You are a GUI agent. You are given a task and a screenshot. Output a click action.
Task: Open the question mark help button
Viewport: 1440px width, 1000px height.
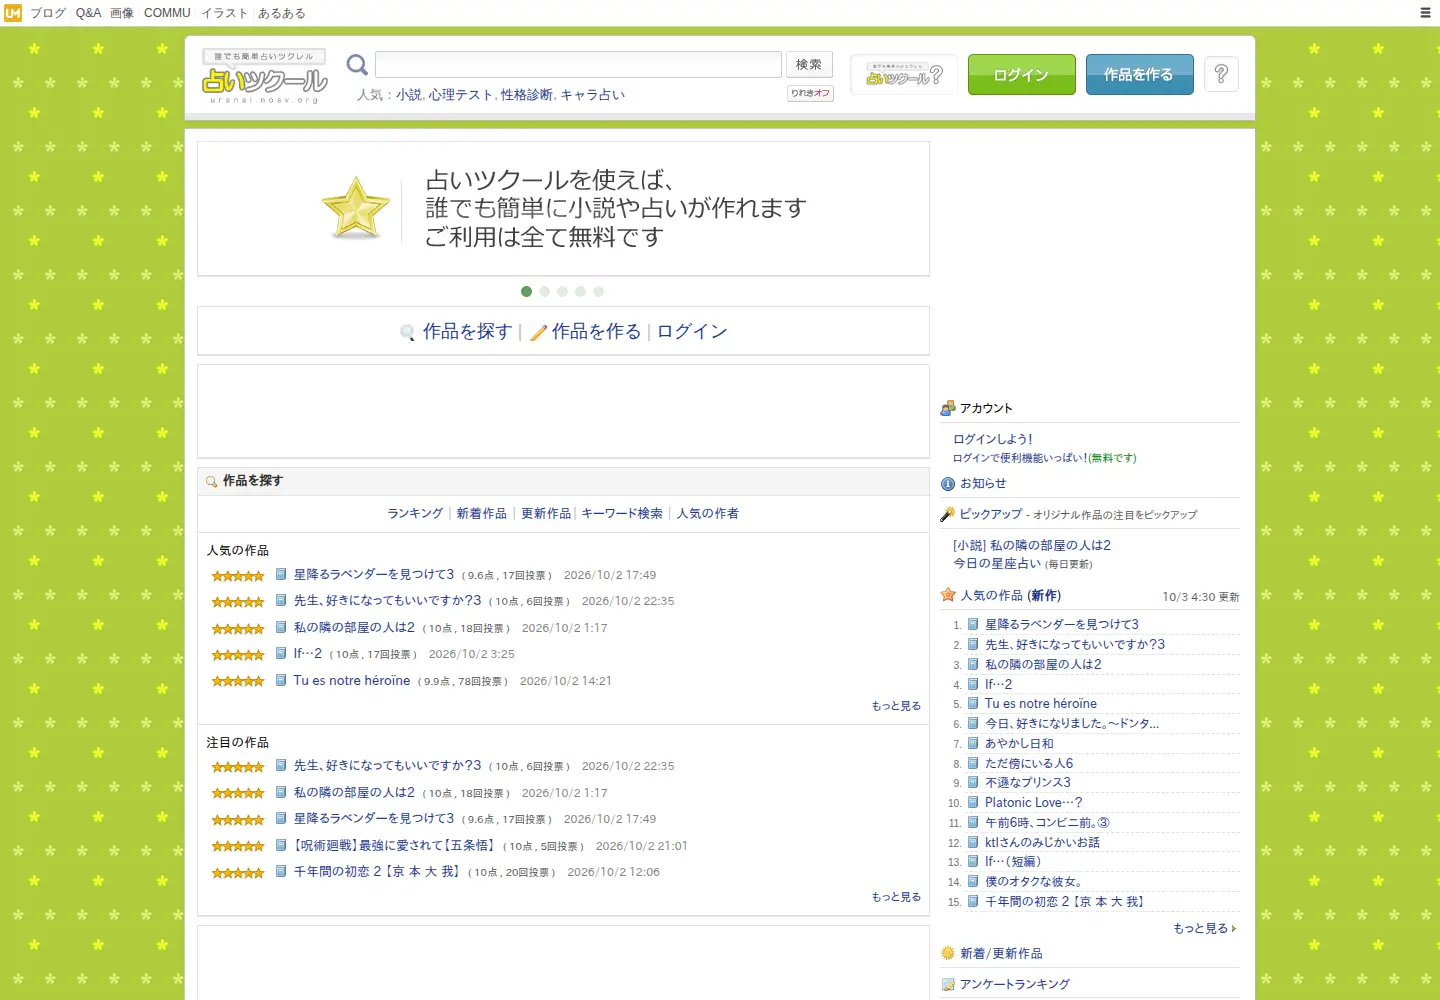point(1221,74)
